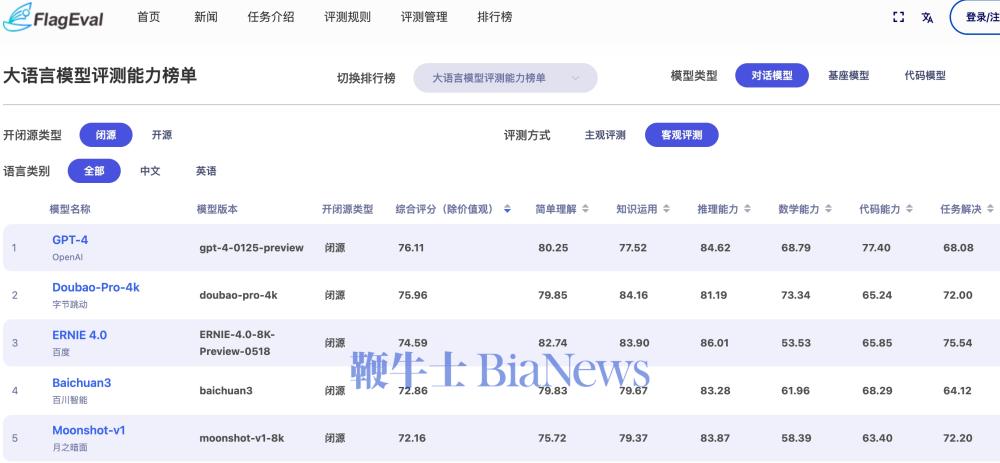Screen dimensions: 1000x463
Task: Select 主观评测 evaluation method
Action: point(605,135)
